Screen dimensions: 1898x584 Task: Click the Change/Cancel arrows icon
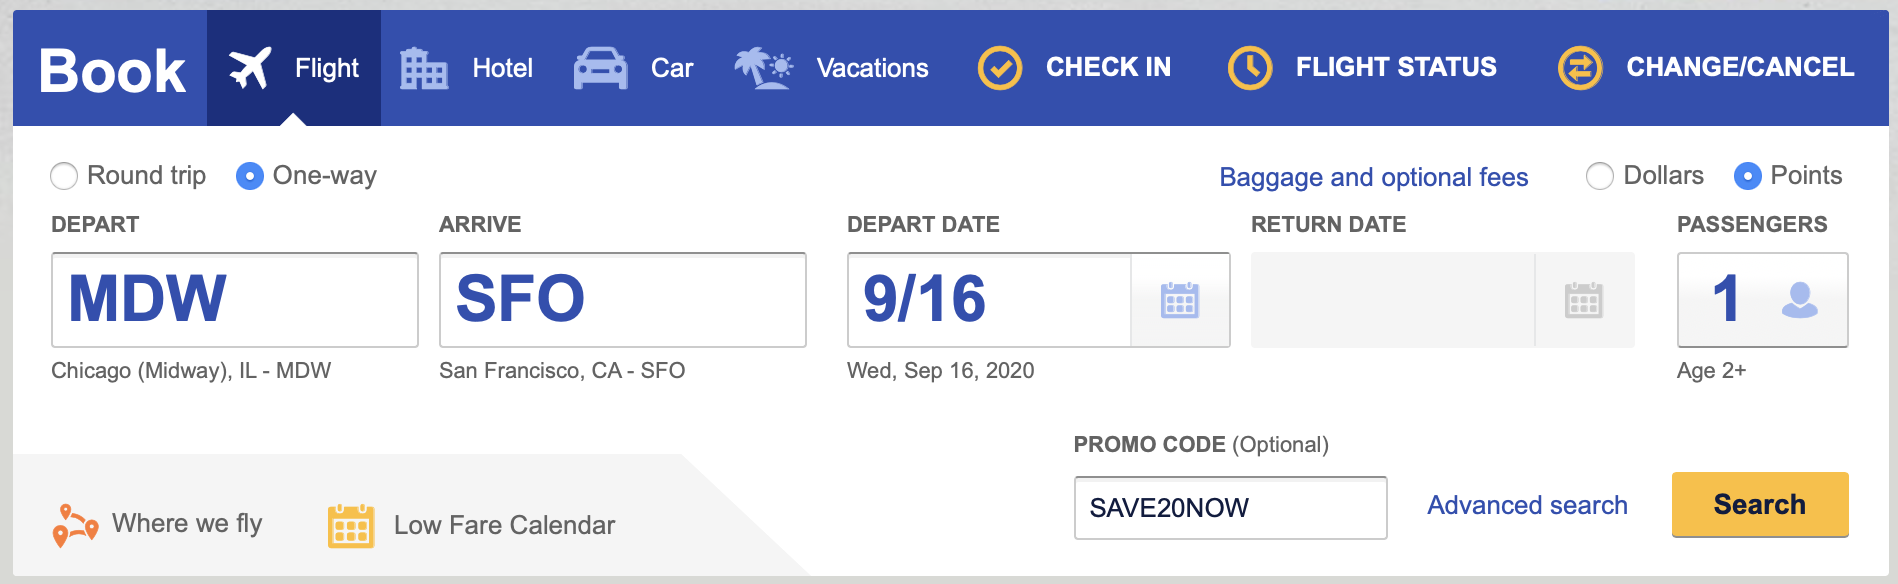tap(1578, 66)
